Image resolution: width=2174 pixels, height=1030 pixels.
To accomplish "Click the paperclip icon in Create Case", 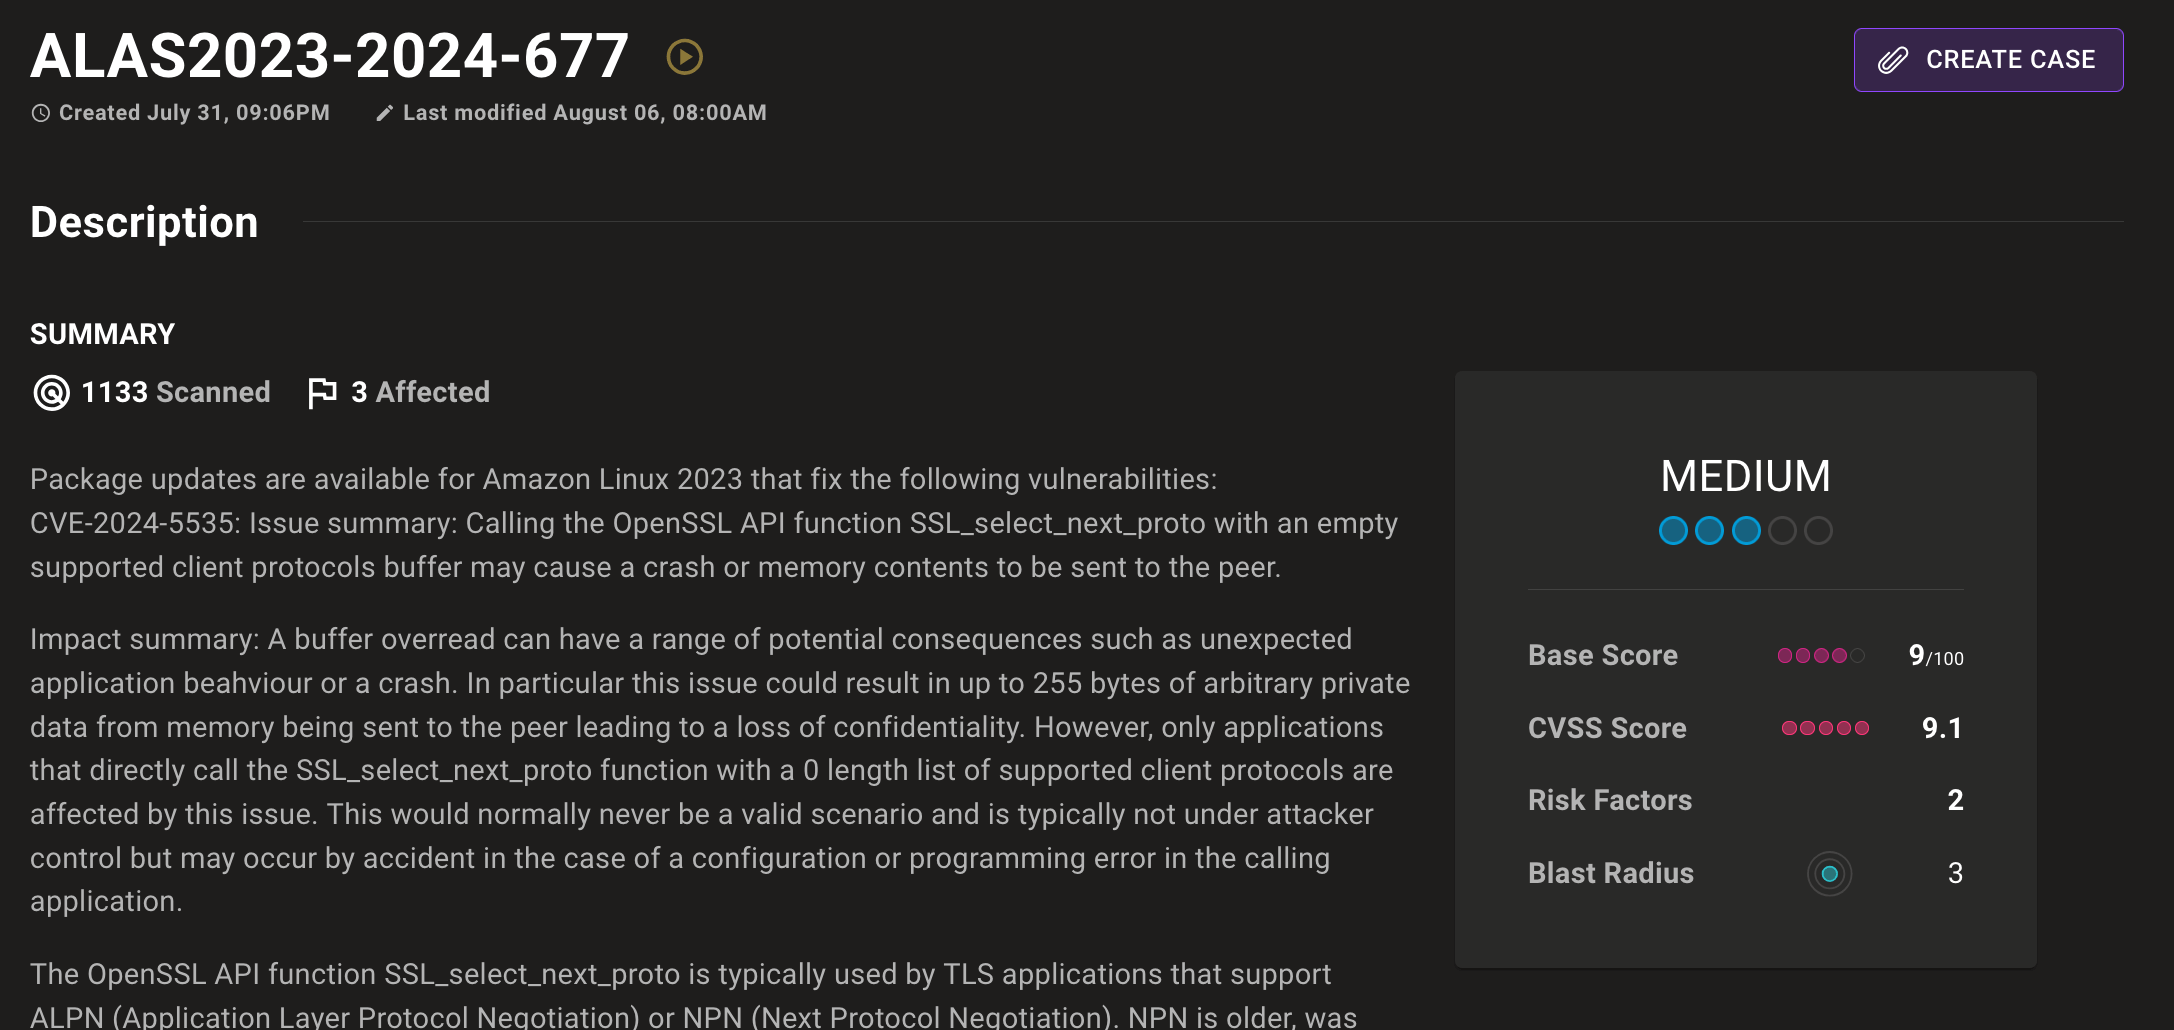I will coord(1892,60).
